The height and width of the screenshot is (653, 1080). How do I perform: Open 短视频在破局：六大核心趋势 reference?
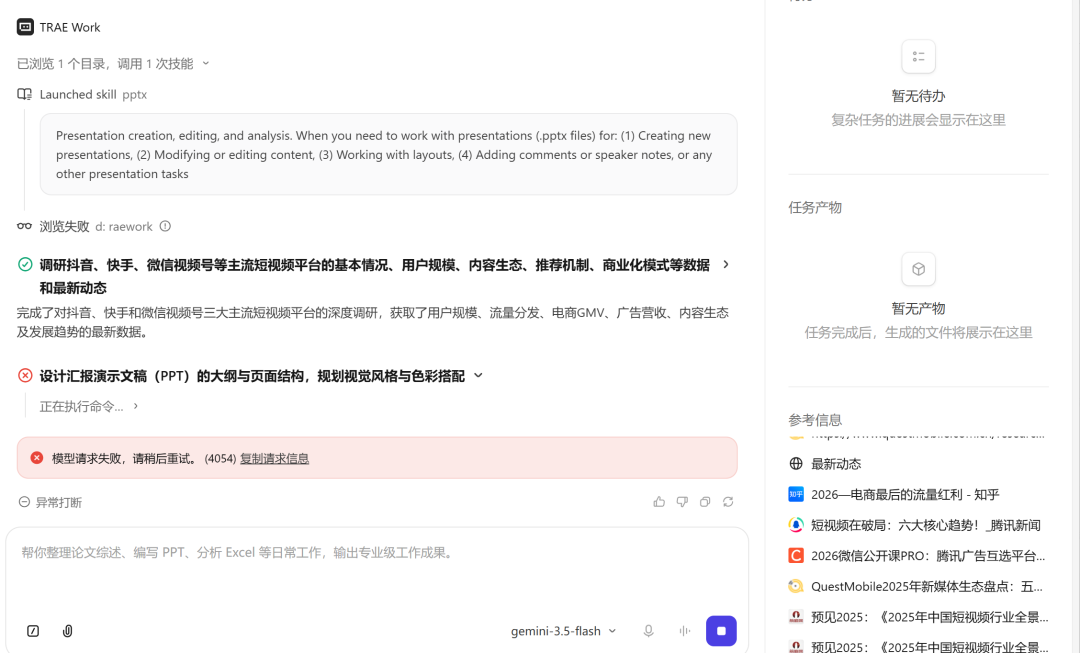coord(926,525)
